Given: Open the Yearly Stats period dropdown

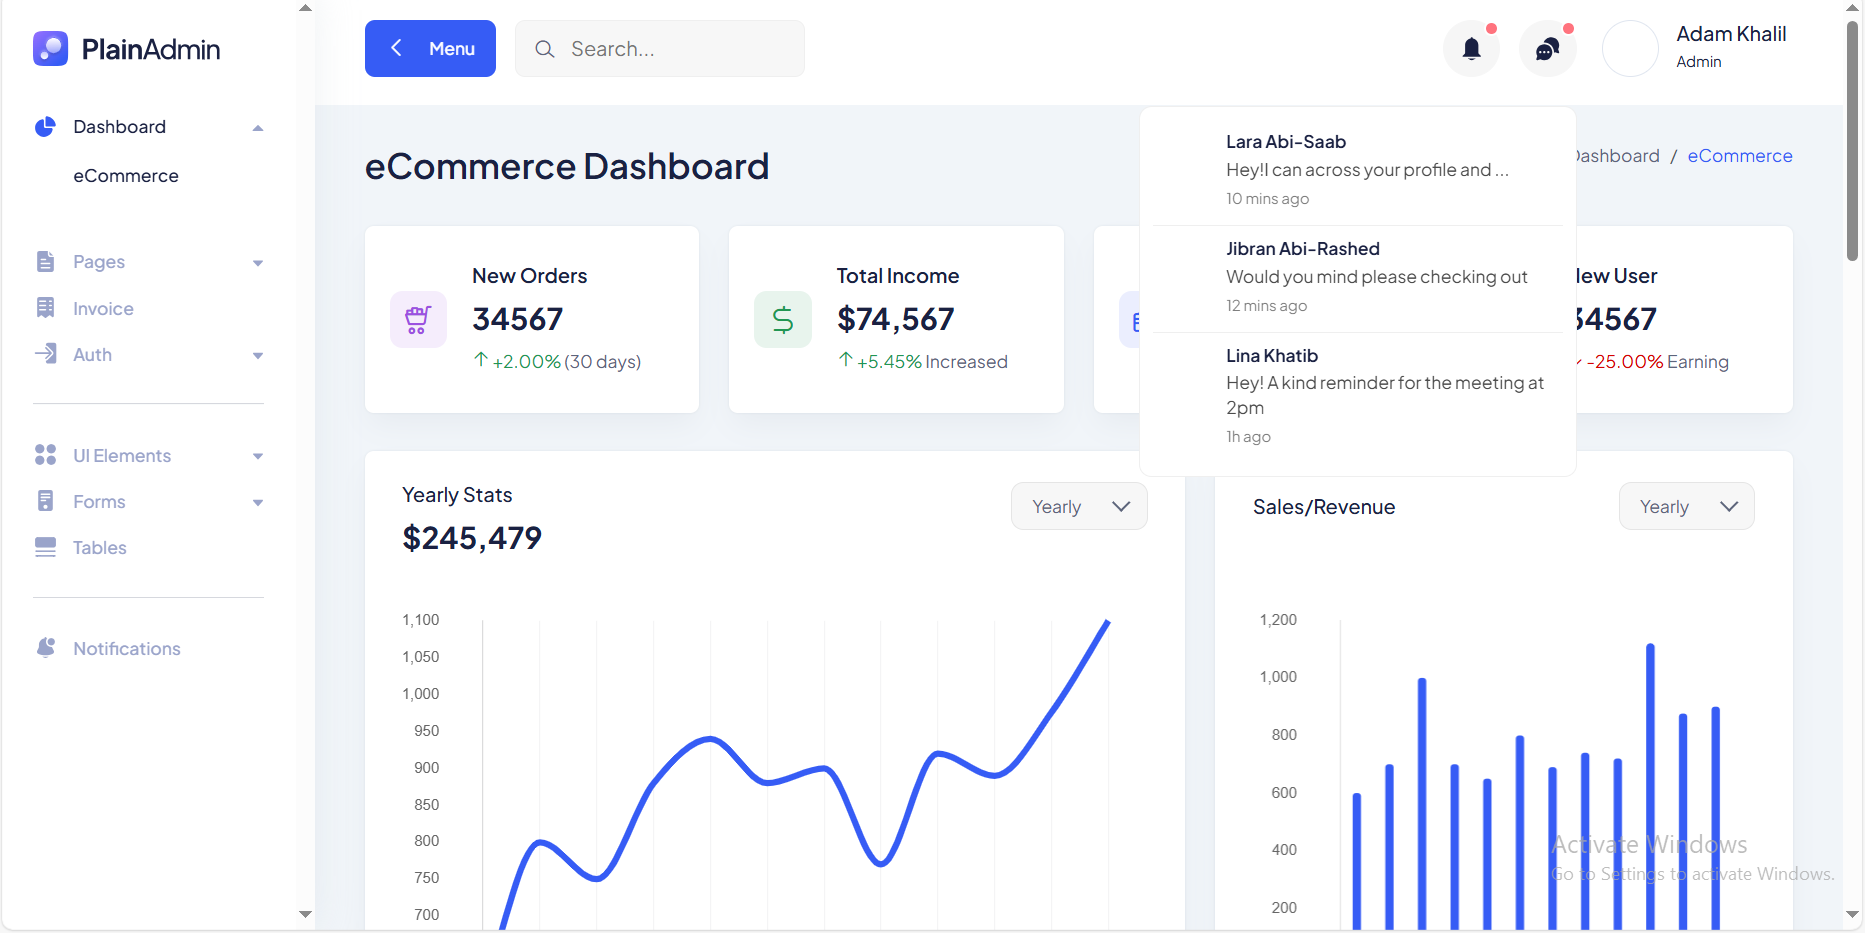Looking at the screenshot, I should point(1078,507).
